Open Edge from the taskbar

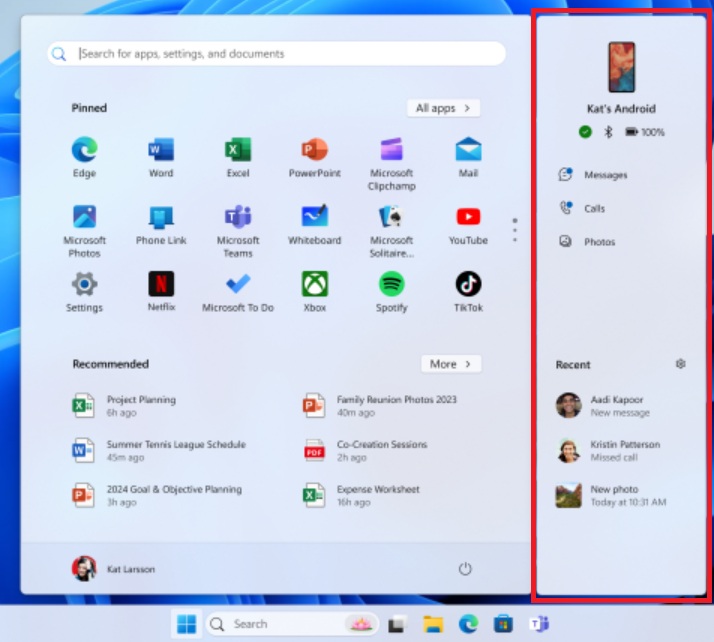[x=468, y=624]
